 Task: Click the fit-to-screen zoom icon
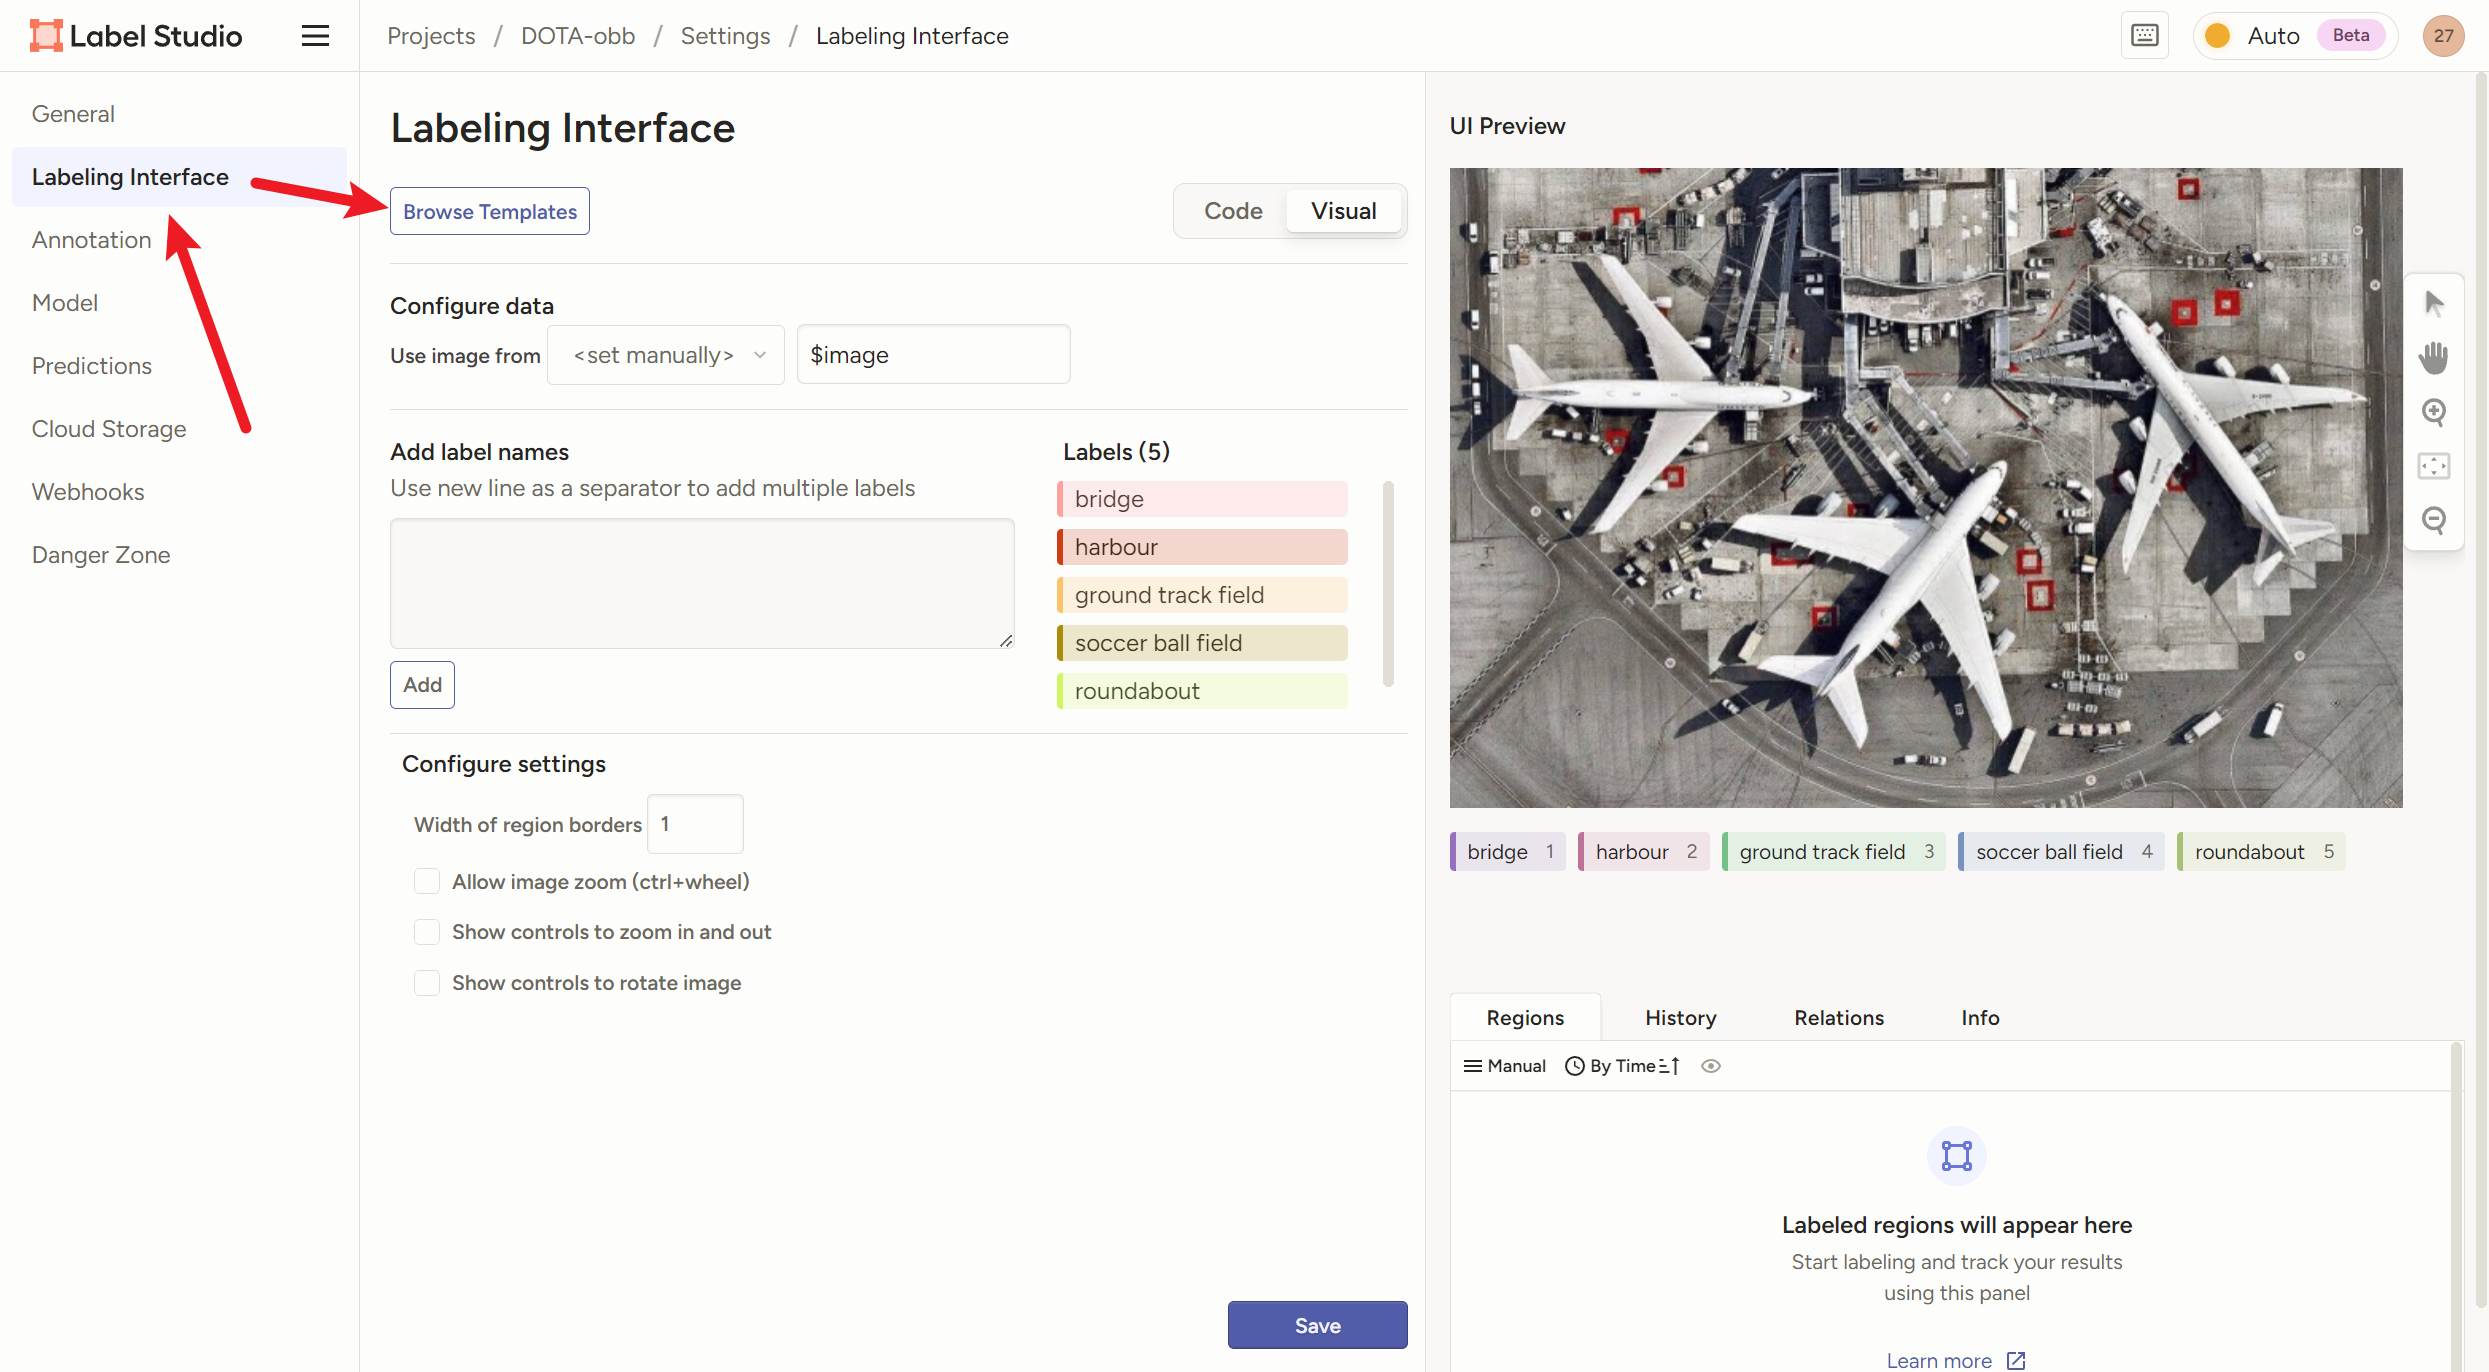pos(2434,466)
